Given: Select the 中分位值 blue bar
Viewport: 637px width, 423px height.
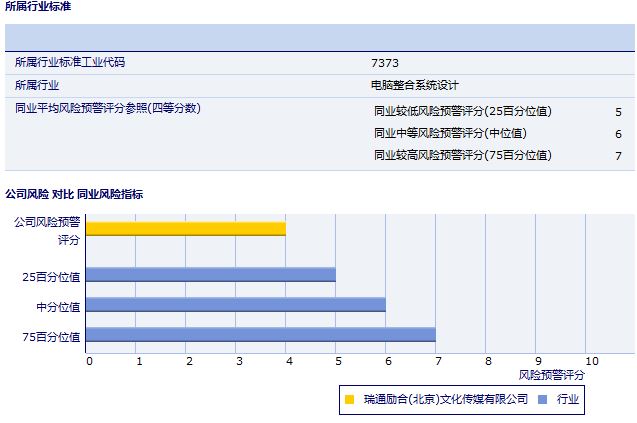Looking at the screenshot, I should point(236,305).
